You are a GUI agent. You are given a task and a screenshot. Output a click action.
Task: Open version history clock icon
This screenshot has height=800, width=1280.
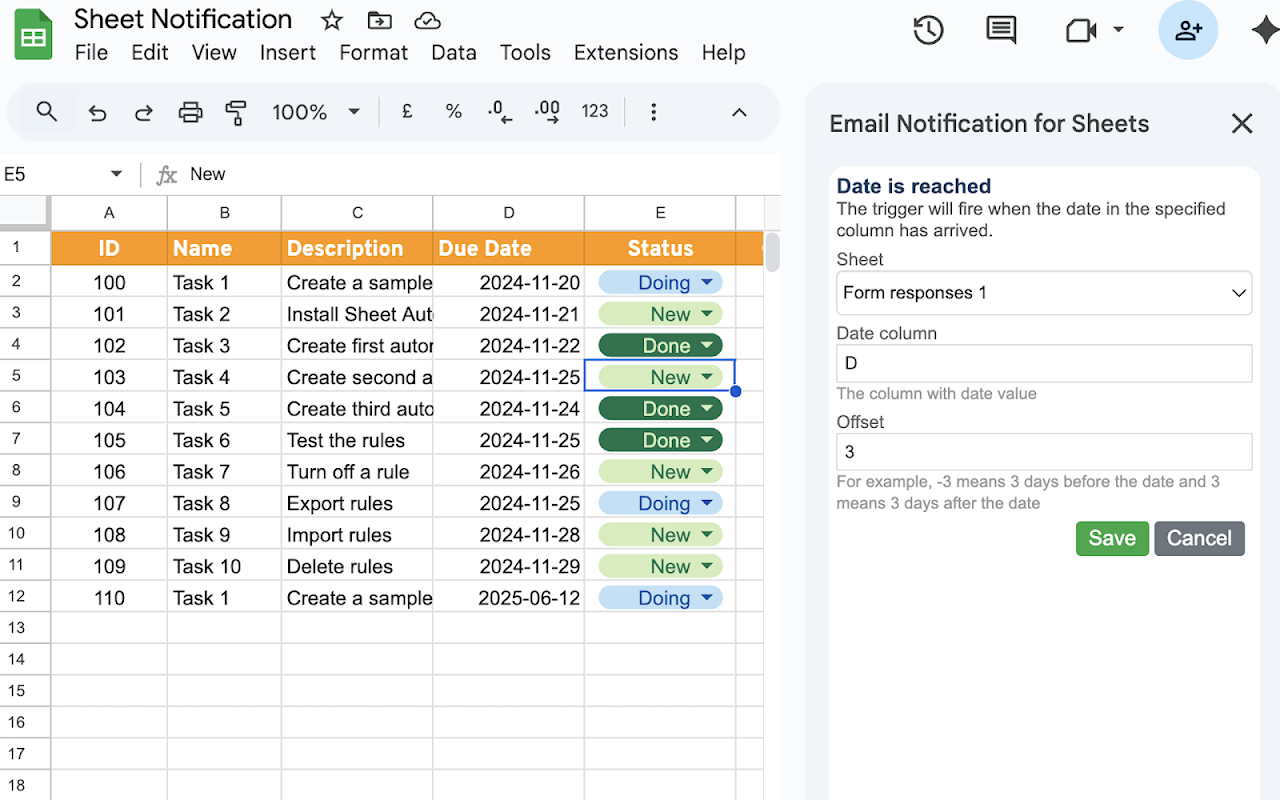[928, 30]
